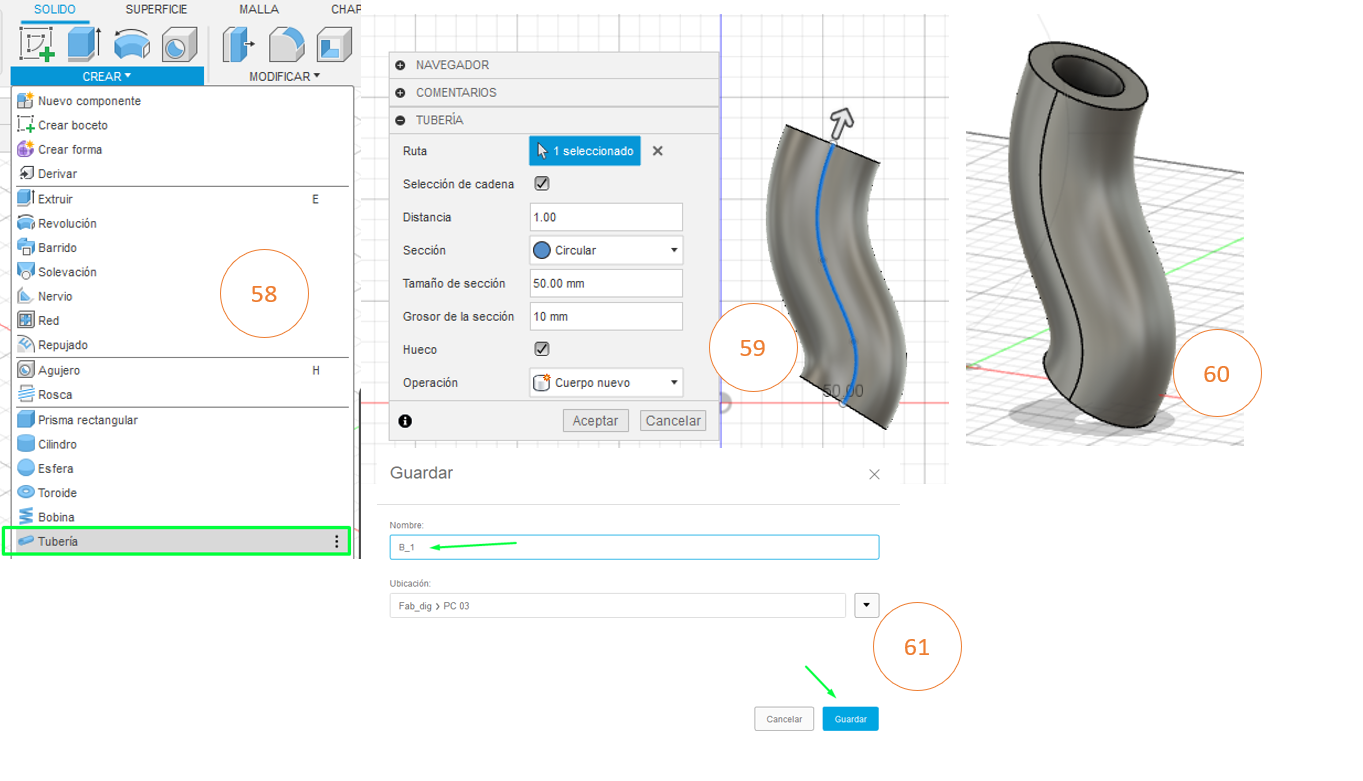Viewport: 1363px width, 781px height.
Task: Click Cancelar in the Tubería dialog
Action: 673,421
